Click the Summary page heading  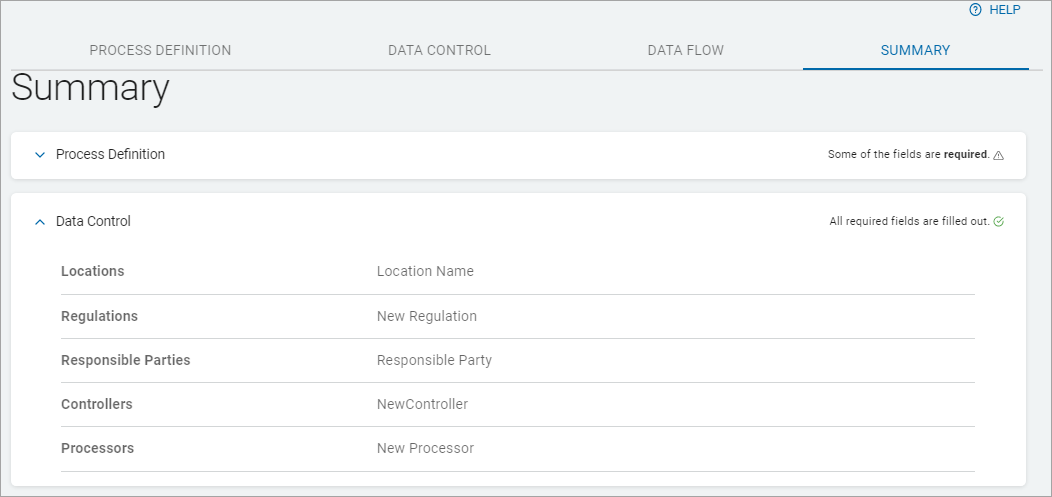click(x=90, y=88)
